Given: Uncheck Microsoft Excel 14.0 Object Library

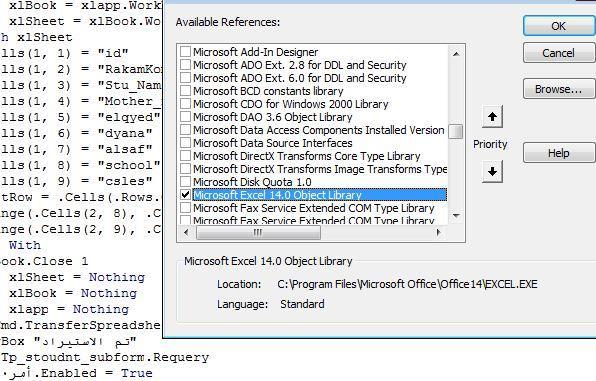Looking at the screenshot, I should click(185, 195).
